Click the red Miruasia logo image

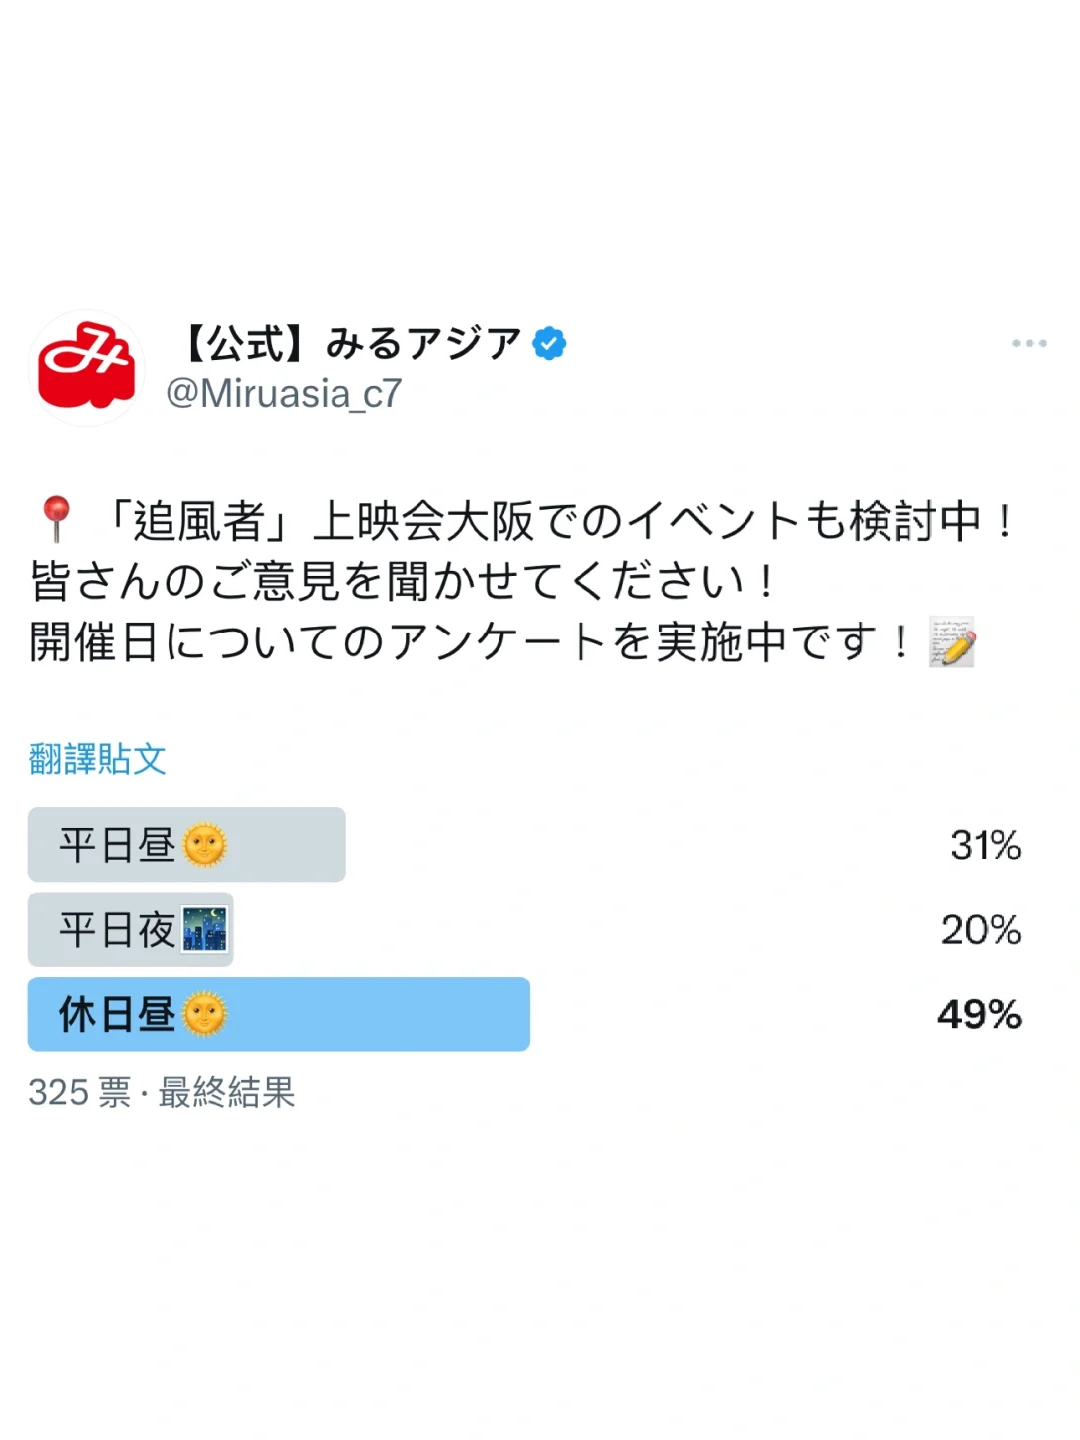(85, 368)
